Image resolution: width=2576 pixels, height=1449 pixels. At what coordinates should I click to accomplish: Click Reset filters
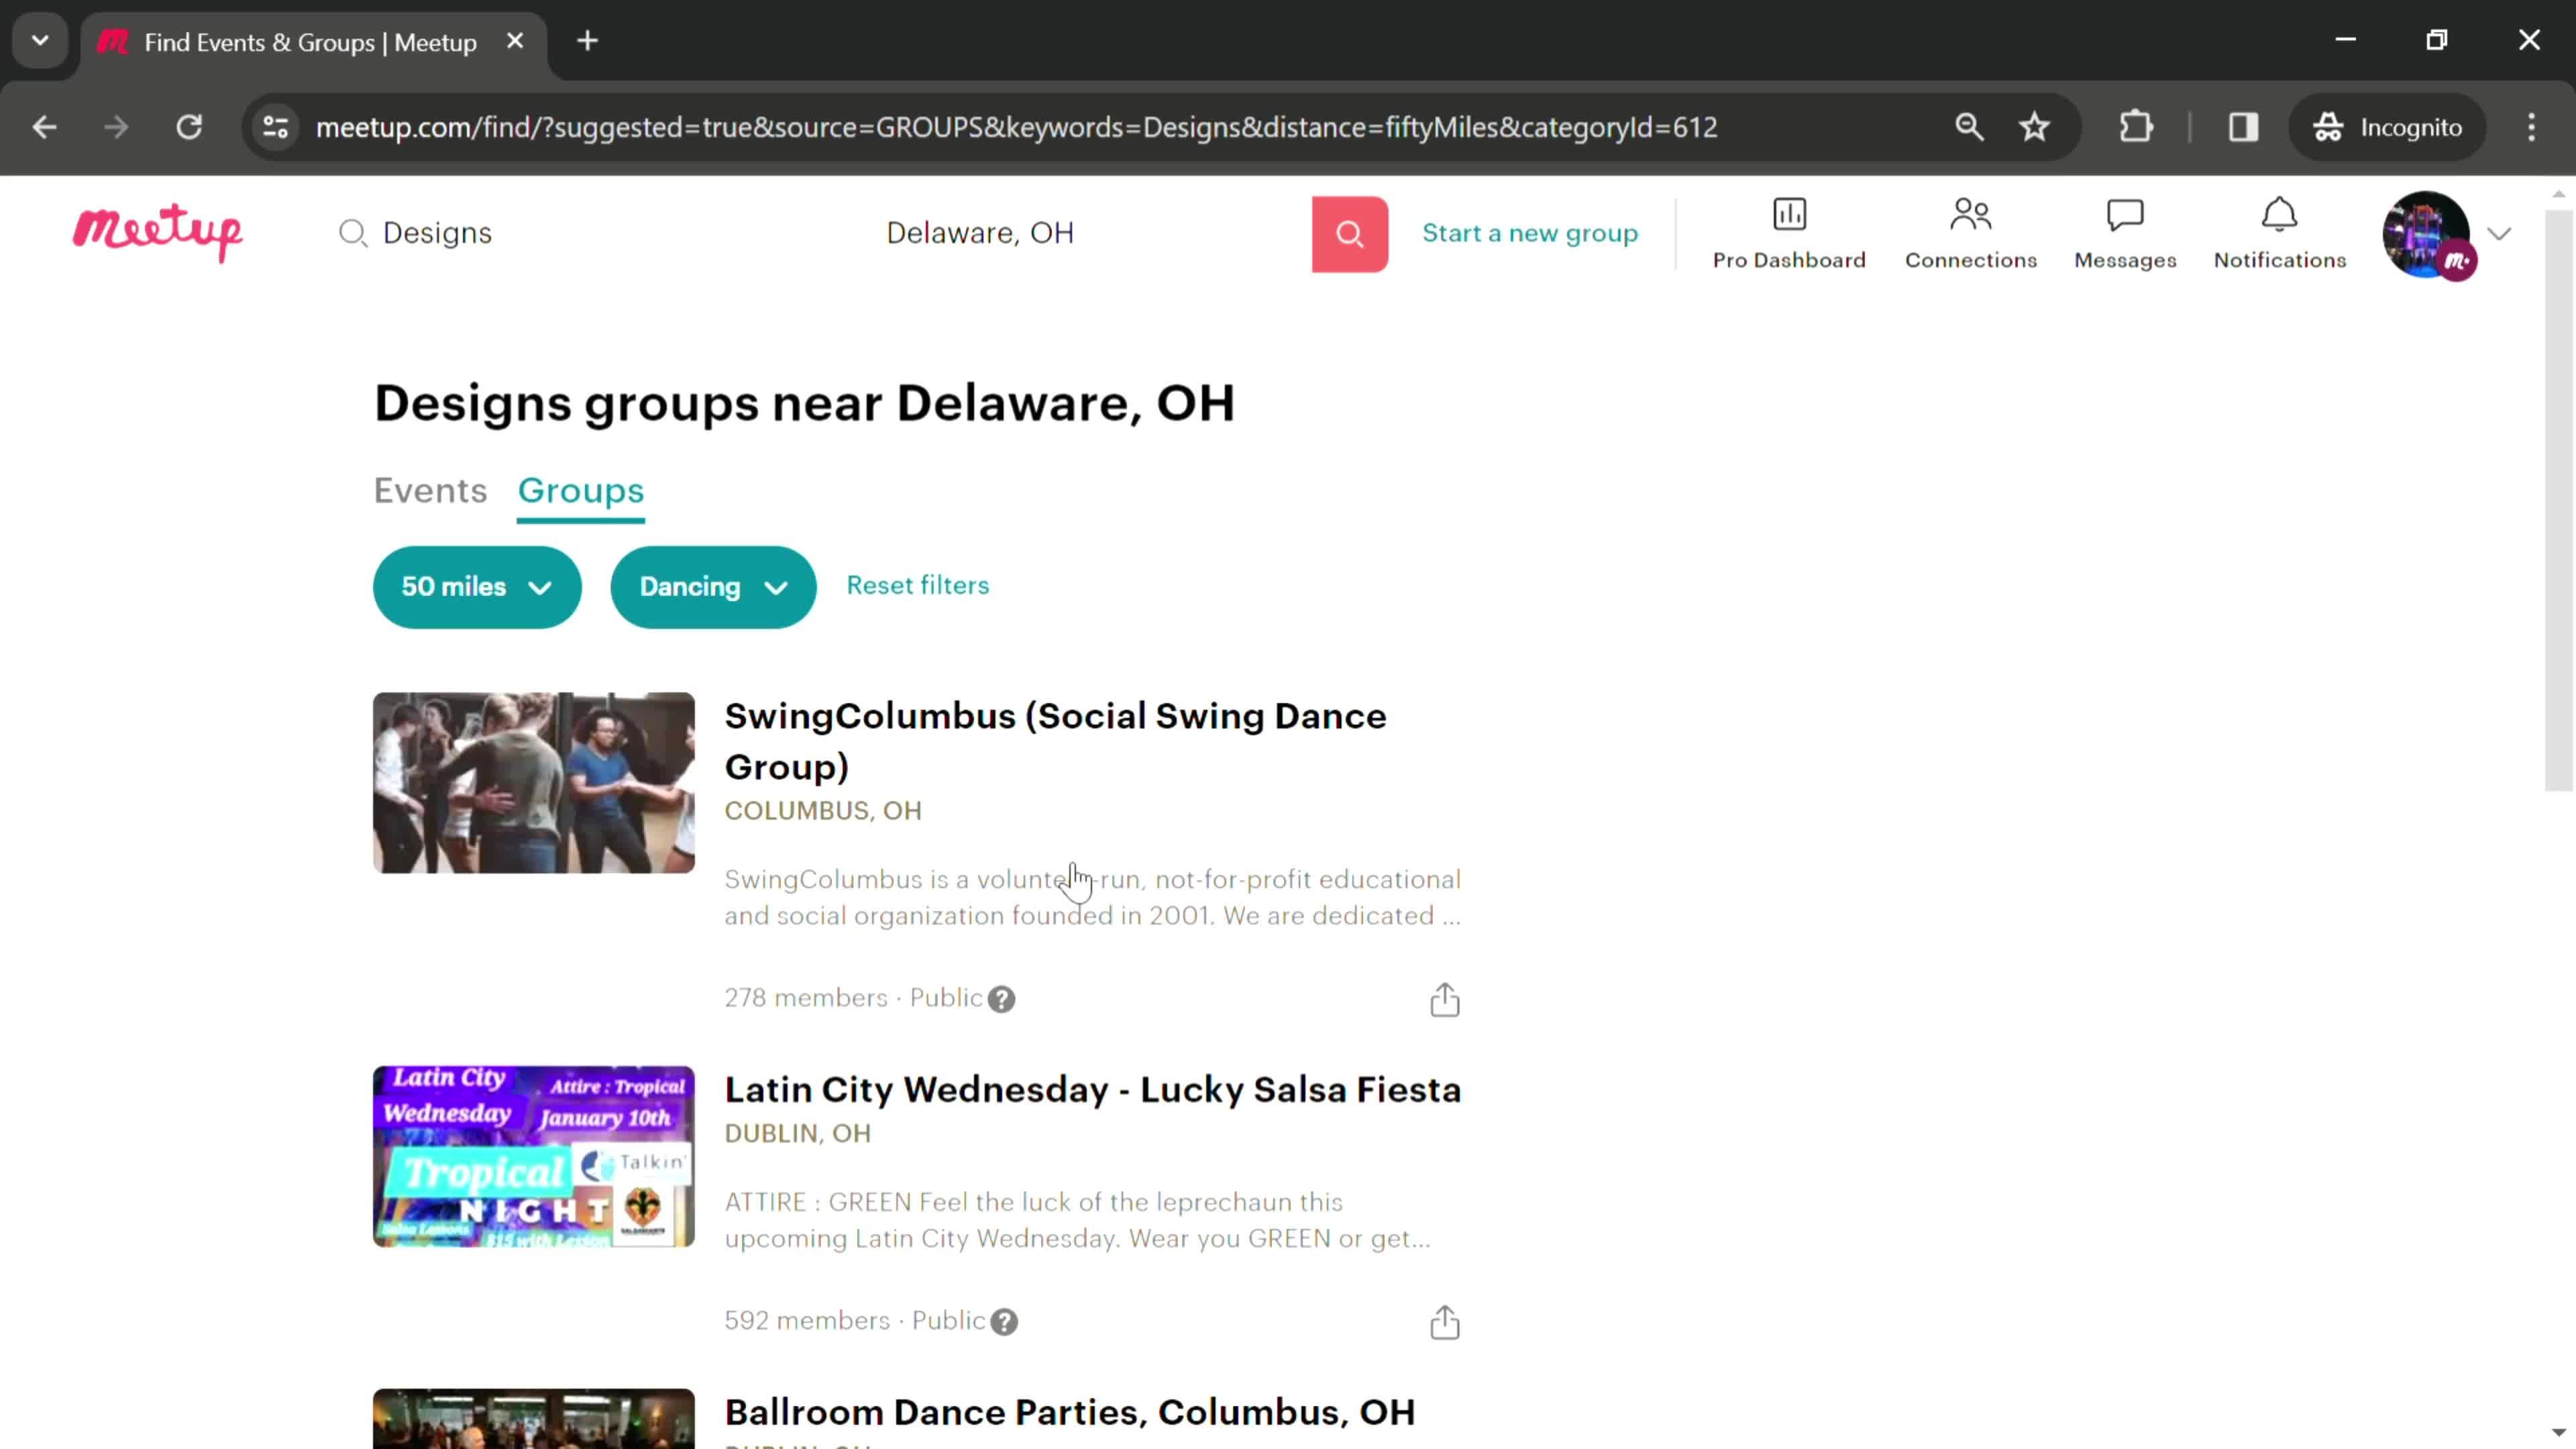point(917,585)
